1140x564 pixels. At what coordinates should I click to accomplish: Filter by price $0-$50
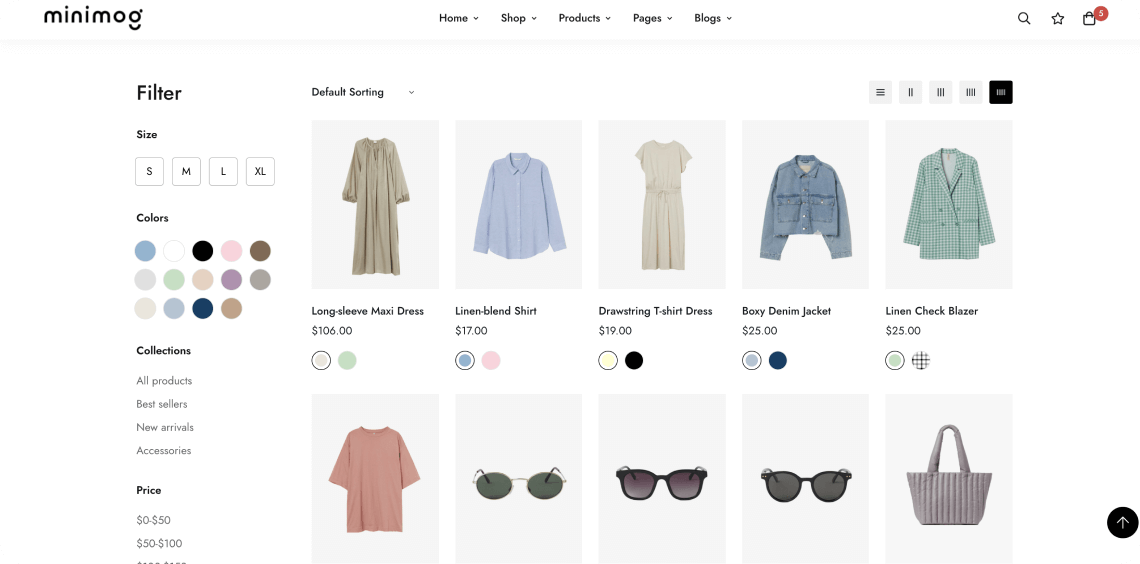tap(153, 520)
